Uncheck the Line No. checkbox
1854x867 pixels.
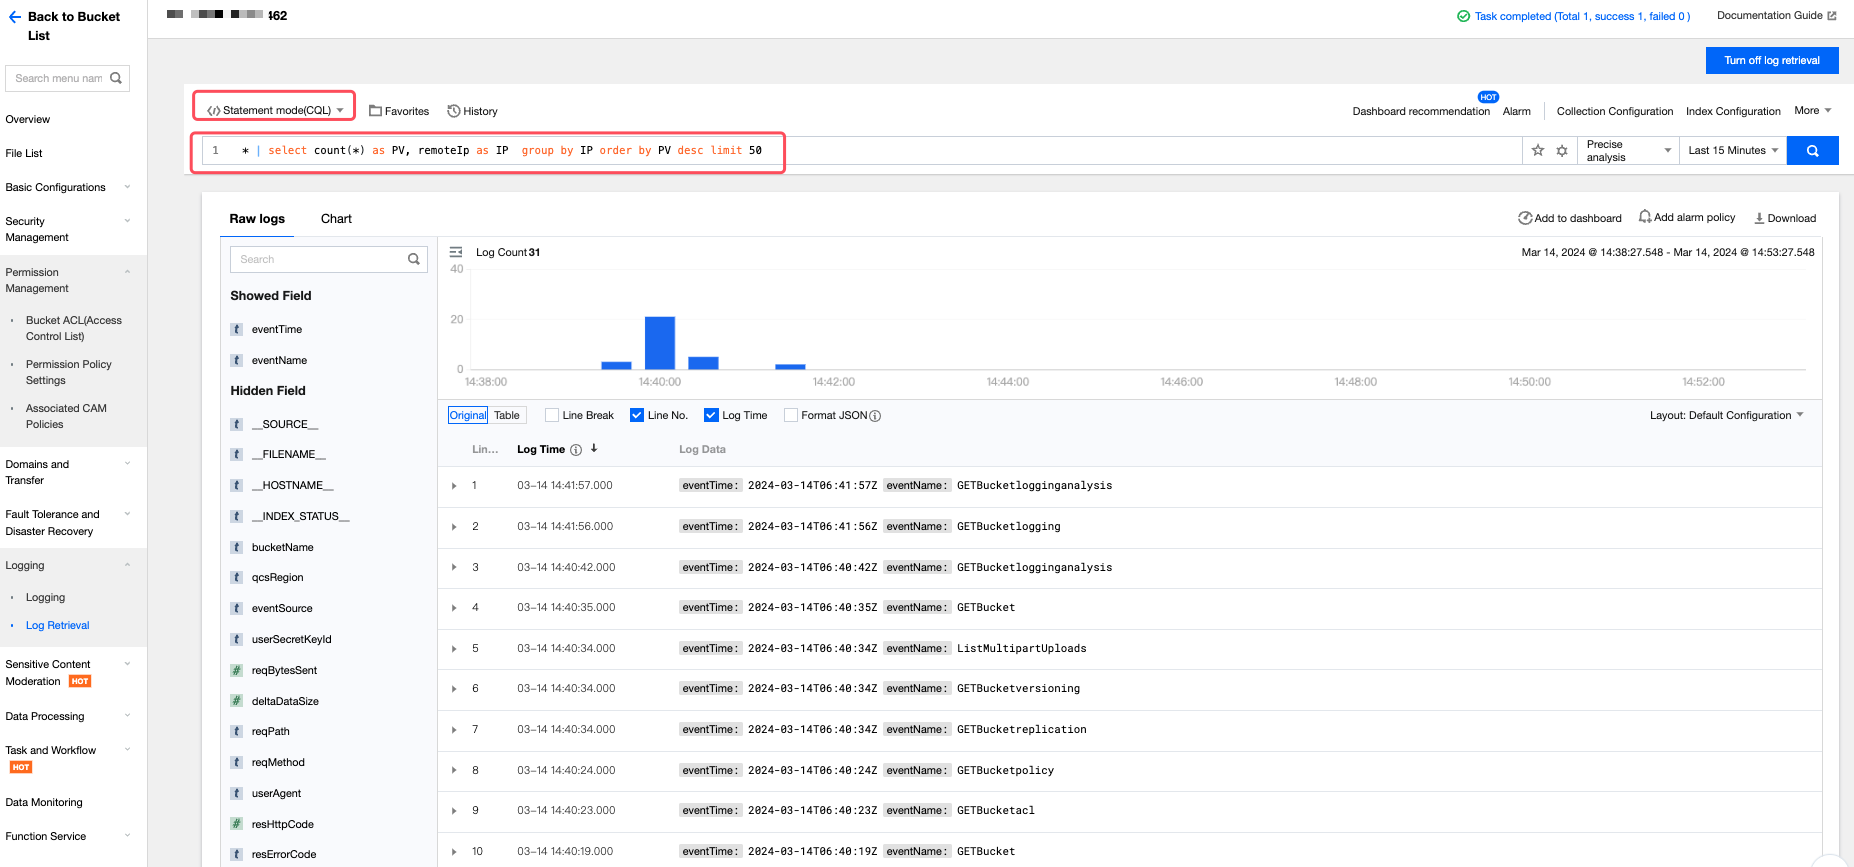click(637, 415)
